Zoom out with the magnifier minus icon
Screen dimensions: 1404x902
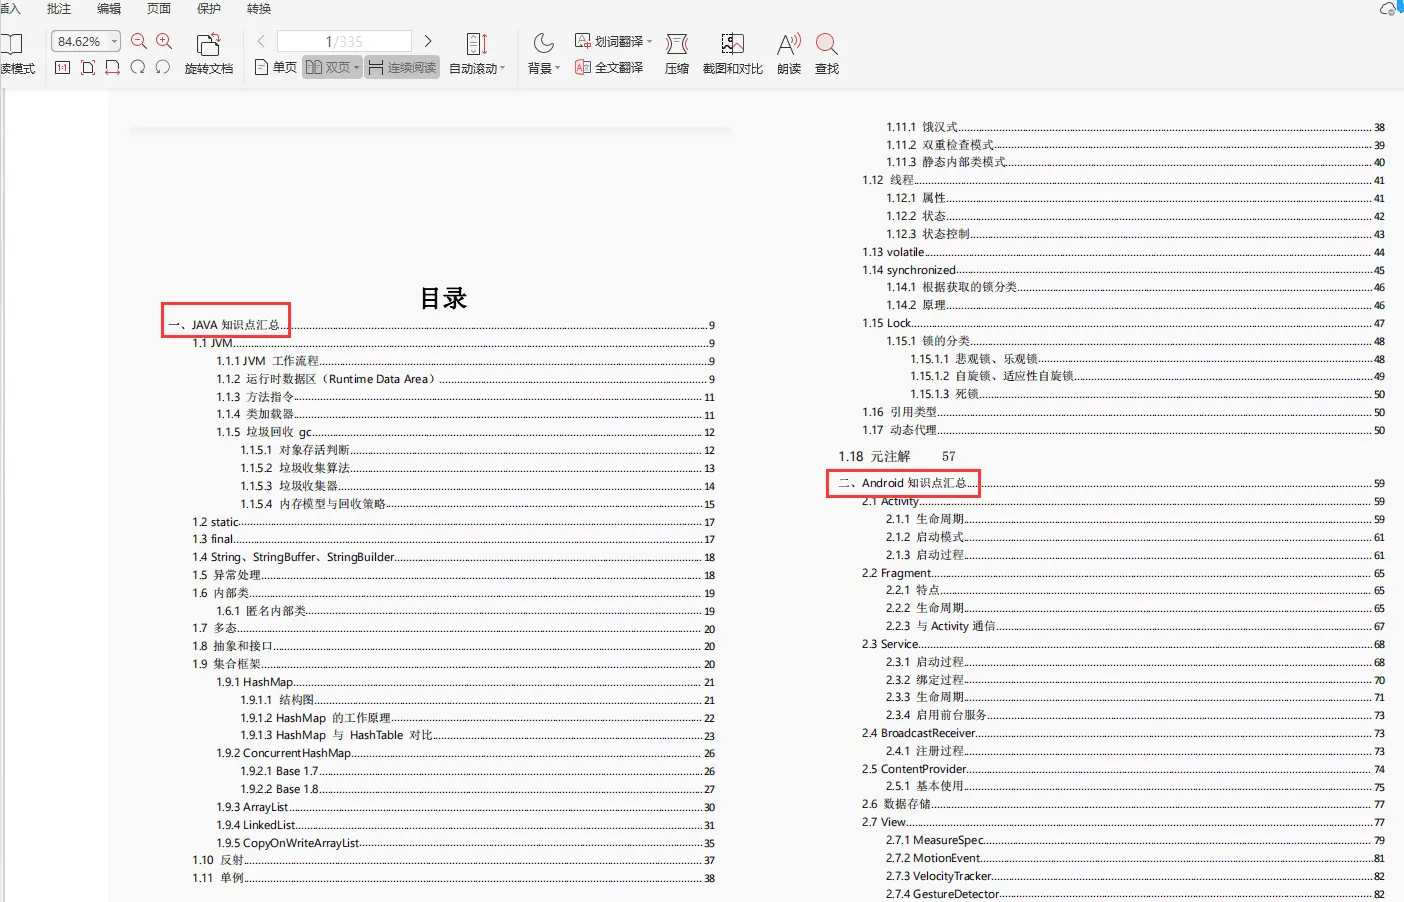138,41
